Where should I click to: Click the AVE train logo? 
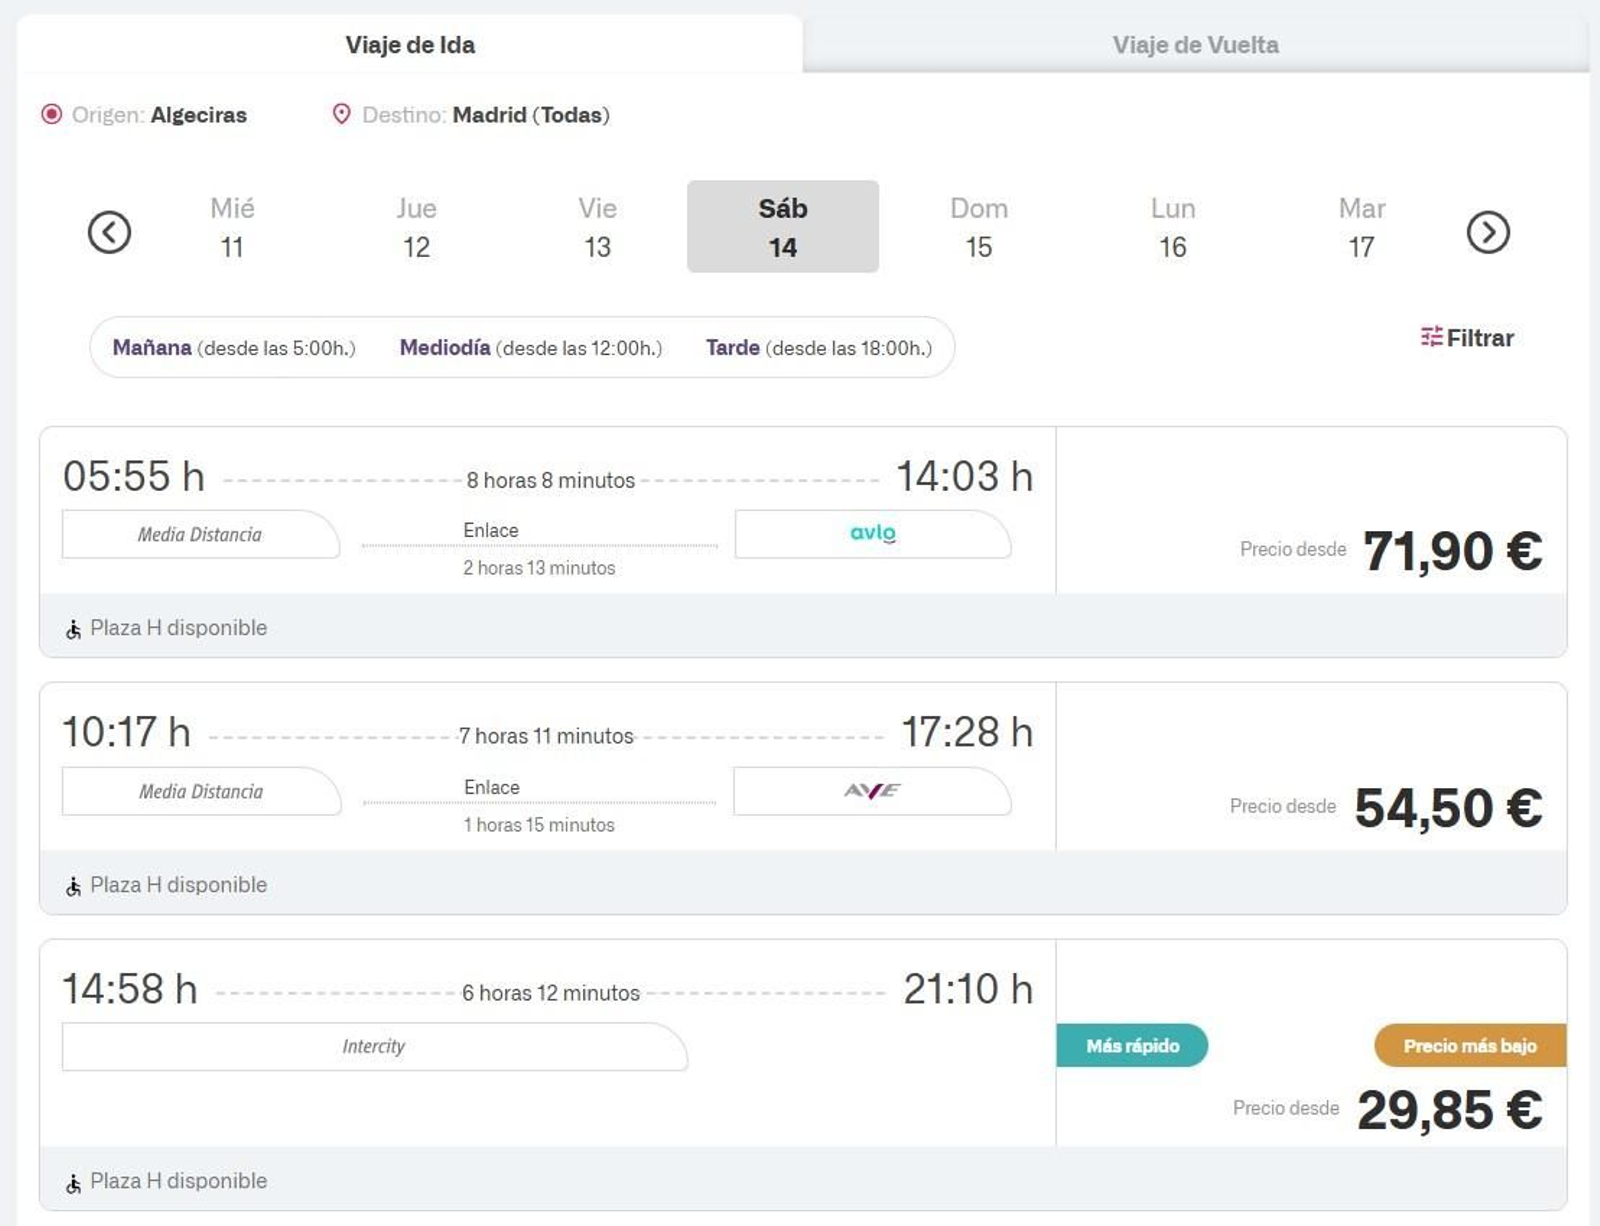(x=872, y=791)
